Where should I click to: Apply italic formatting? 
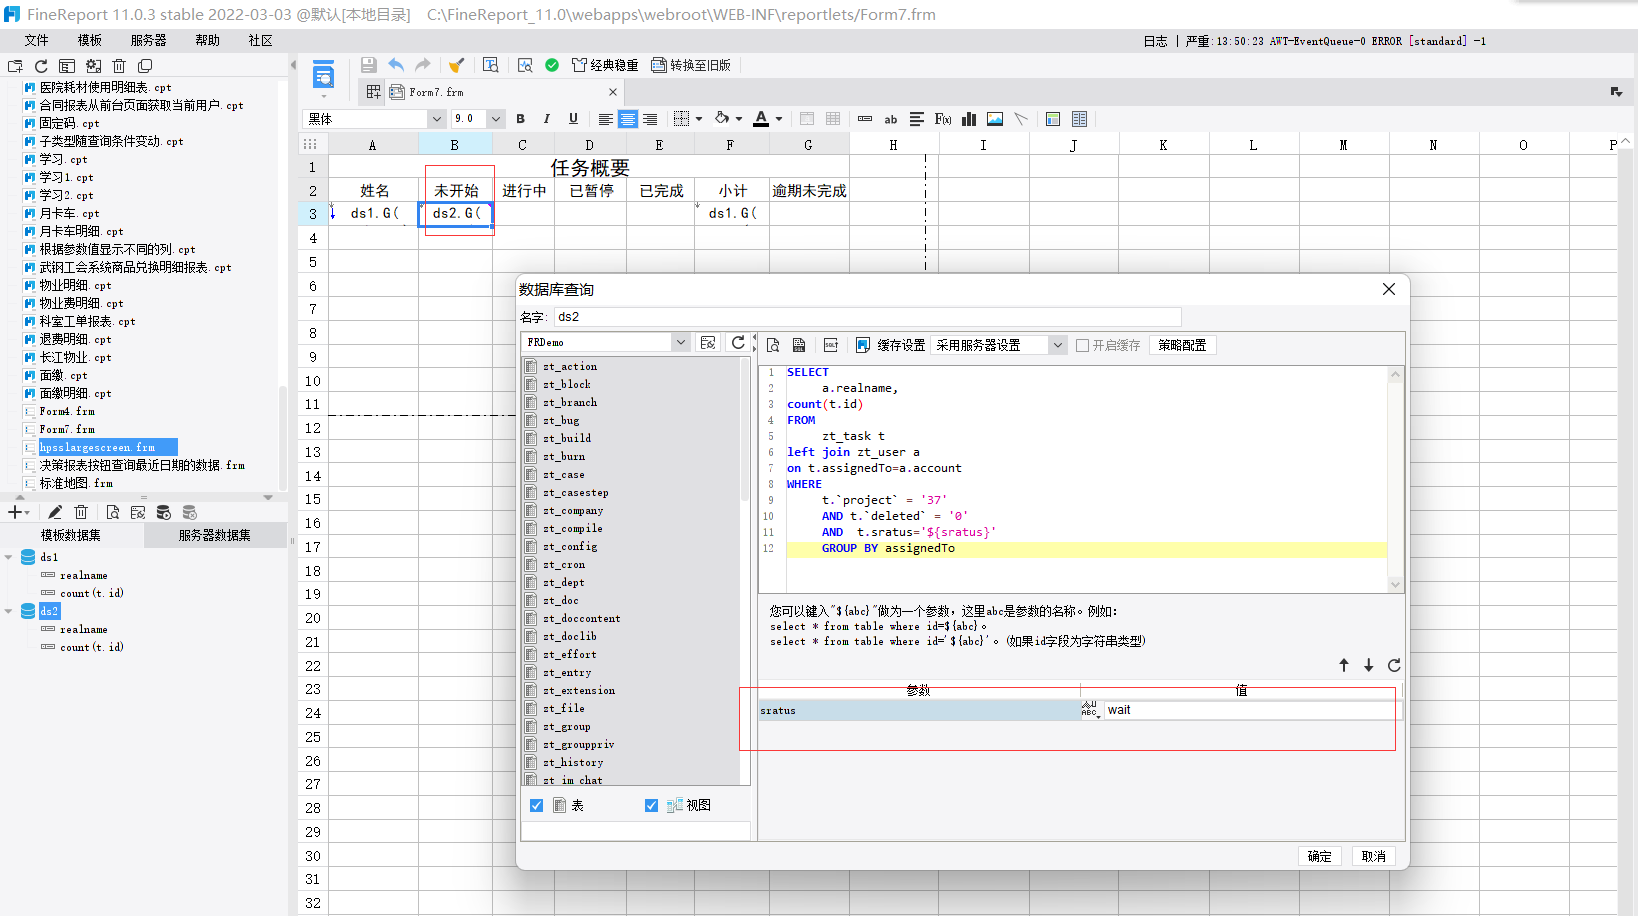click(x=547, y=119)
